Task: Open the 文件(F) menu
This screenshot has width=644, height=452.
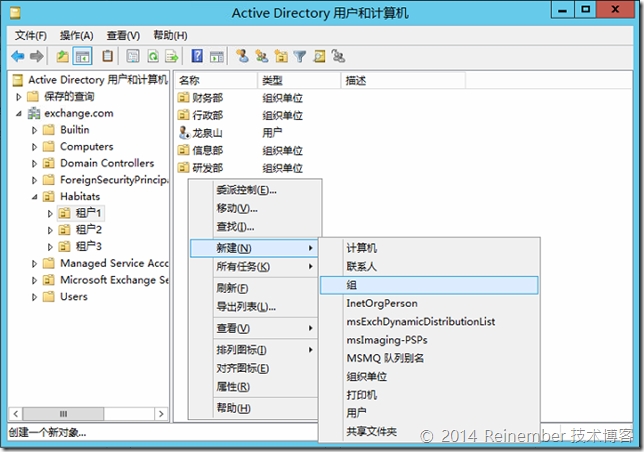Action: [30, 36]
